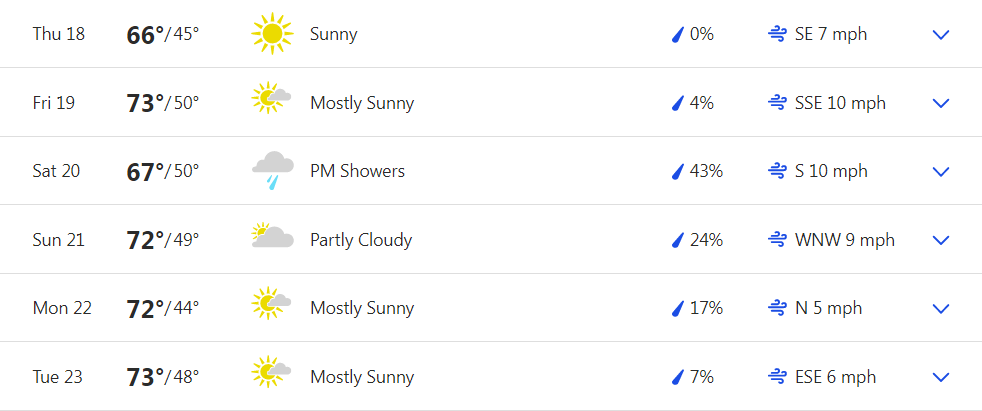The height and width of the screenshot is (411, 982).
Task: Expand the Thu 18 forecast details
Action: pyautogui.click(x=941, y=34)
